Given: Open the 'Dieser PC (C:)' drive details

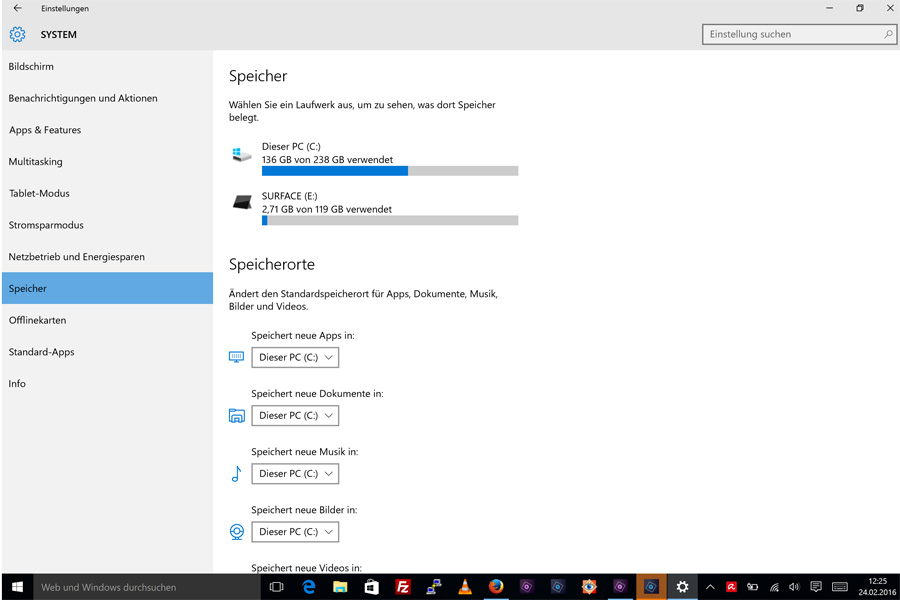Looking at the screenshot, I should point(327,153).
